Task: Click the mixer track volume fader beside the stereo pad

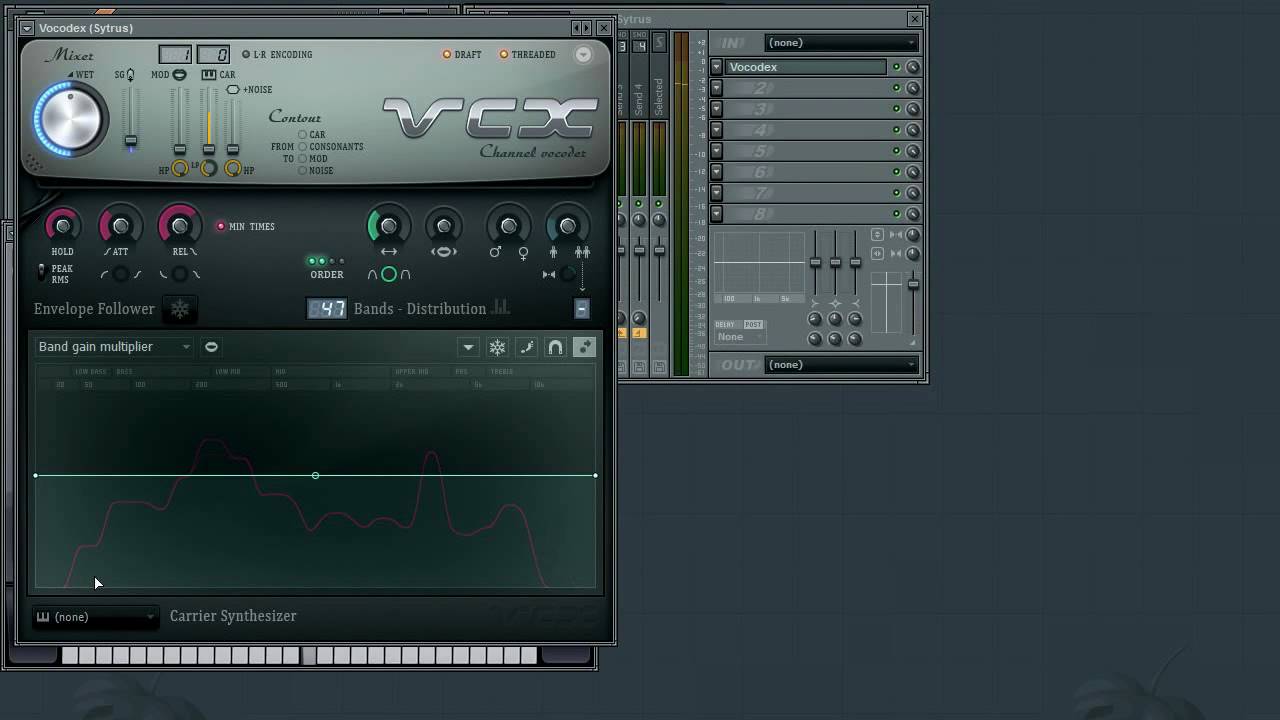Action: click(913, 285)
